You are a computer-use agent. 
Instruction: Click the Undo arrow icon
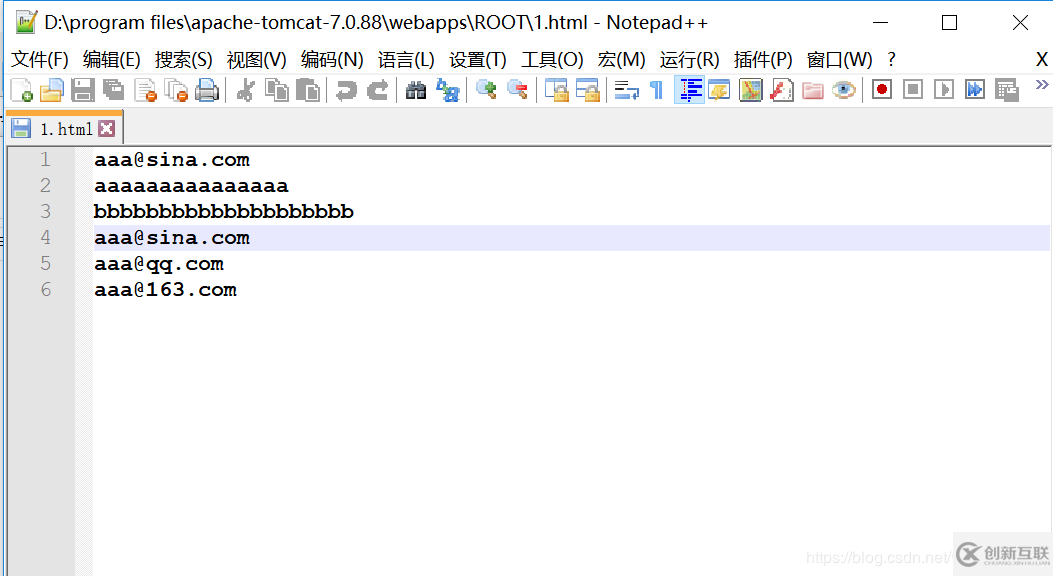click(346, 89)
